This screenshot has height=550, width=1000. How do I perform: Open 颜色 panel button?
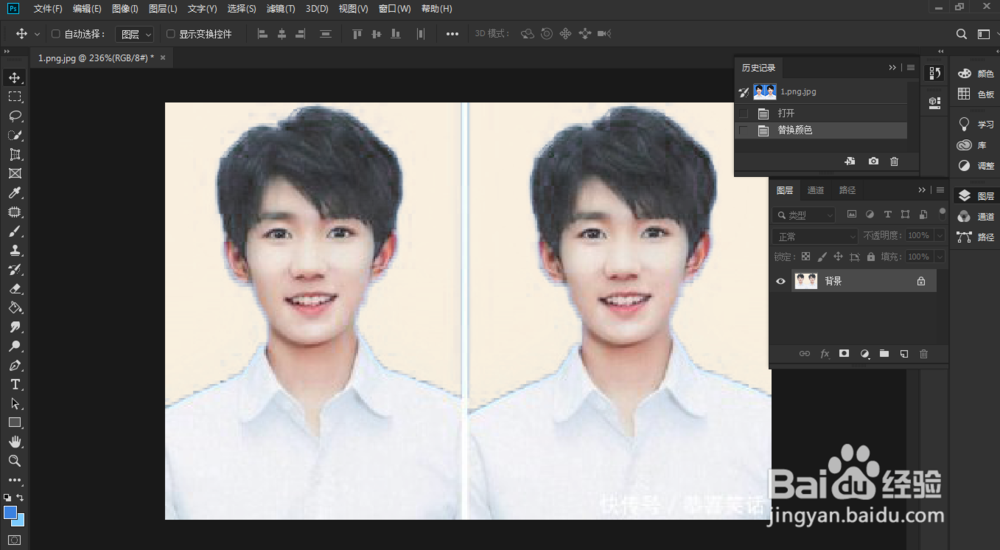(x=976, y=74)
